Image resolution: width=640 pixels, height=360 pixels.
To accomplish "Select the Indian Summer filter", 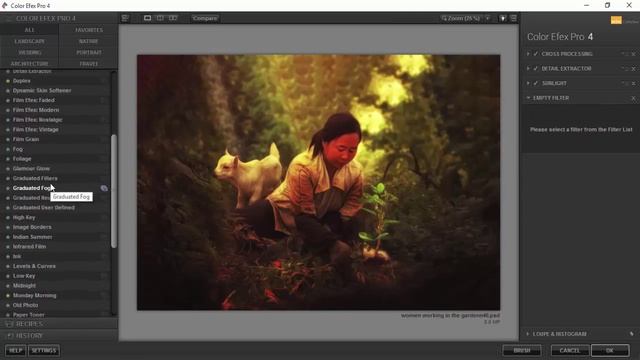I will pos(32,237).
